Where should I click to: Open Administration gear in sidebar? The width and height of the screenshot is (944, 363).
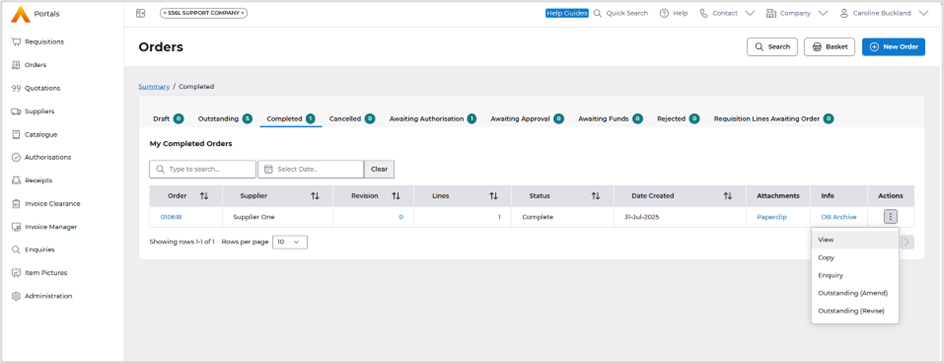pyautogui.click(x=16, y=296)
